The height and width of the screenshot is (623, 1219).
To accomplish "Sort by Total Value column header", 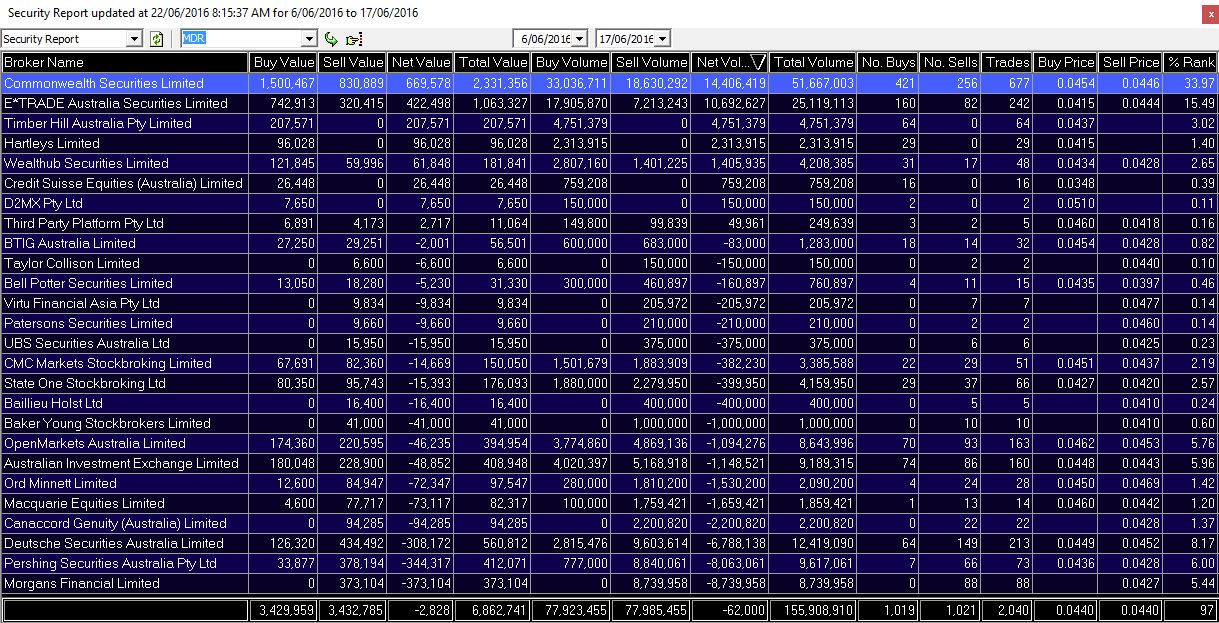I will point(493,62).
